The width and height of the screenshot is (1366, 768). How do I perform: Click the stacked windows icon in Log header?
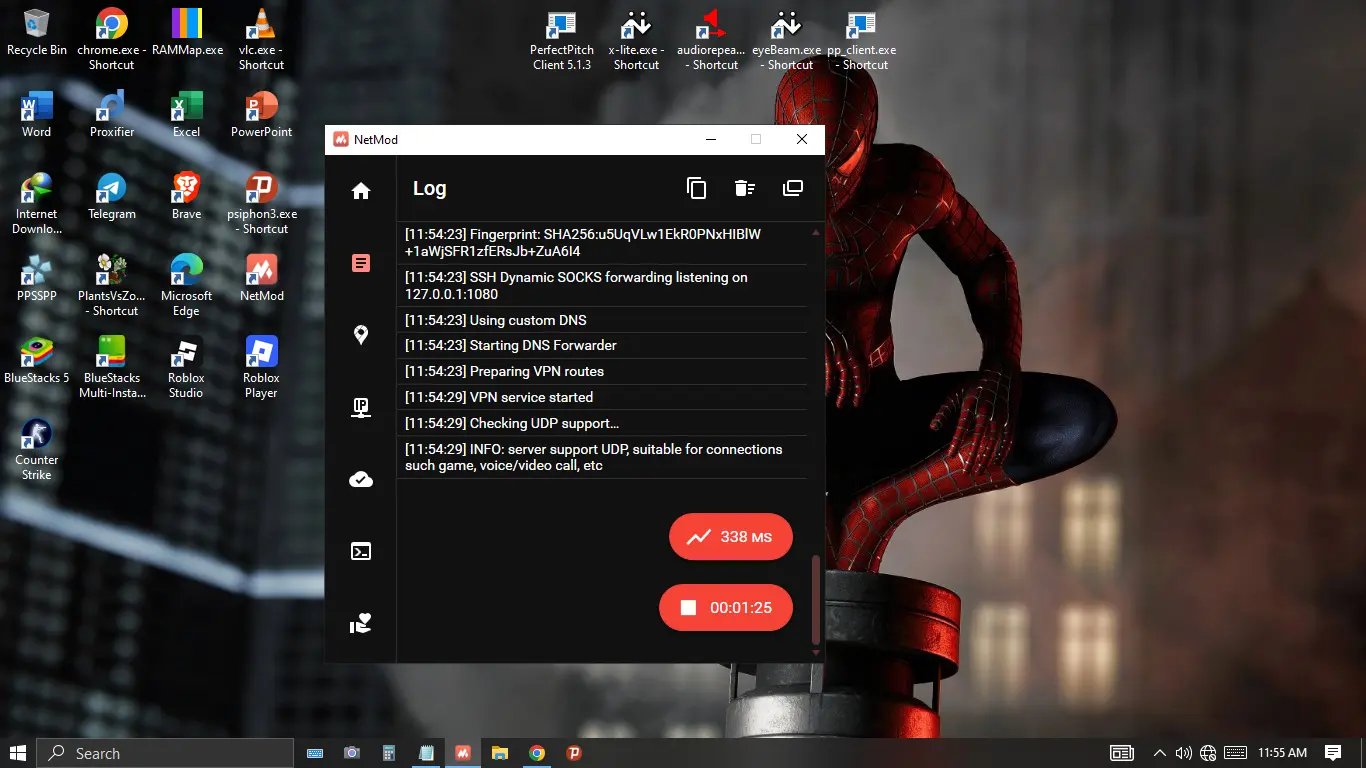(793, 188)
